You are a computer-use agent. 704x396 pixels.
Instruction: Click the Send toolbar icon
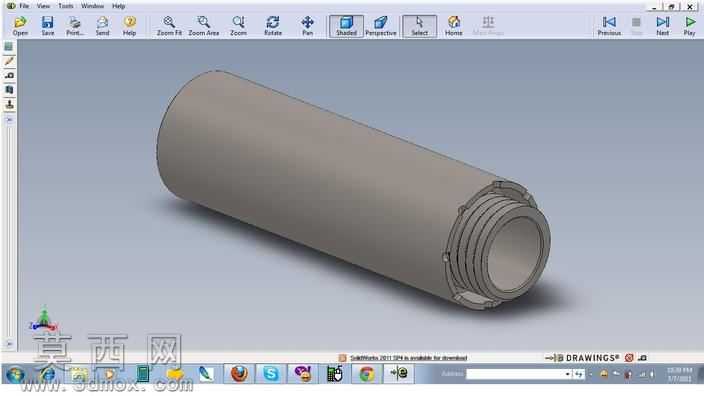(x=102, y=26)
